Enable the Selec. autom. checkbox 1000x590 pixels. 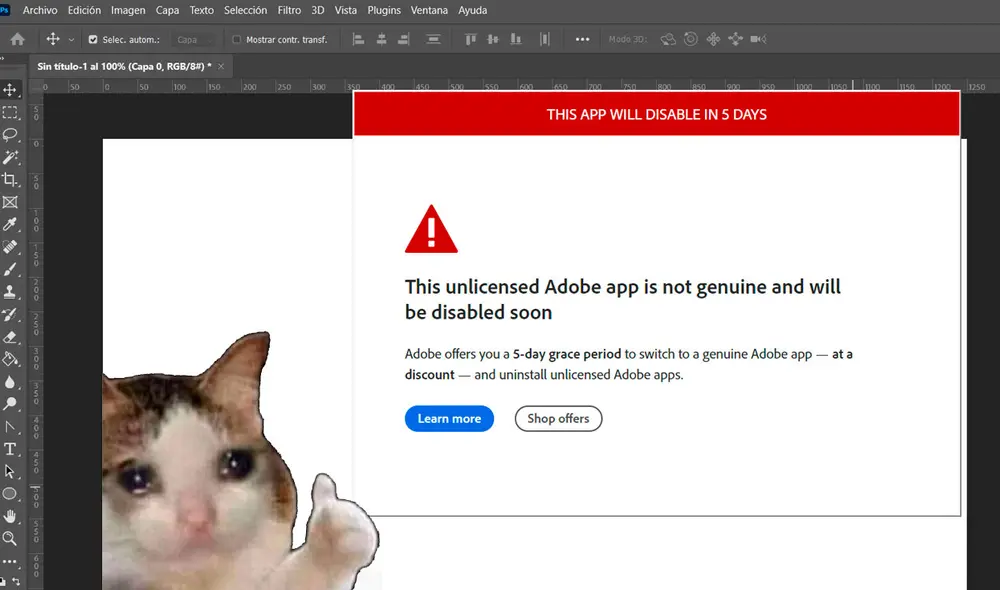click(x=93, y=38)
